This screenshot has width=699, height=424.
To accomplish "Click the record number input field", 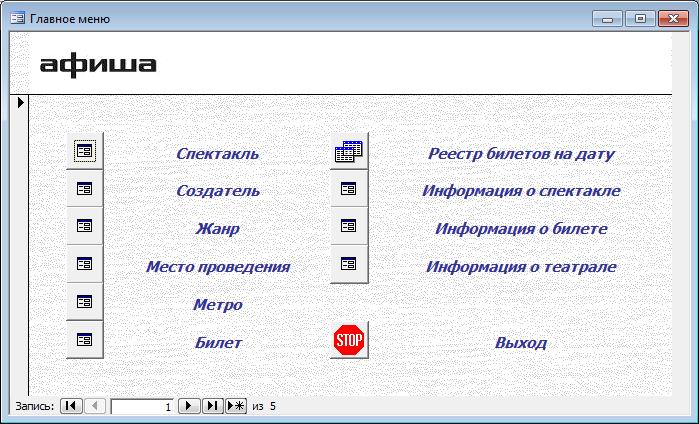I will 141,406.
